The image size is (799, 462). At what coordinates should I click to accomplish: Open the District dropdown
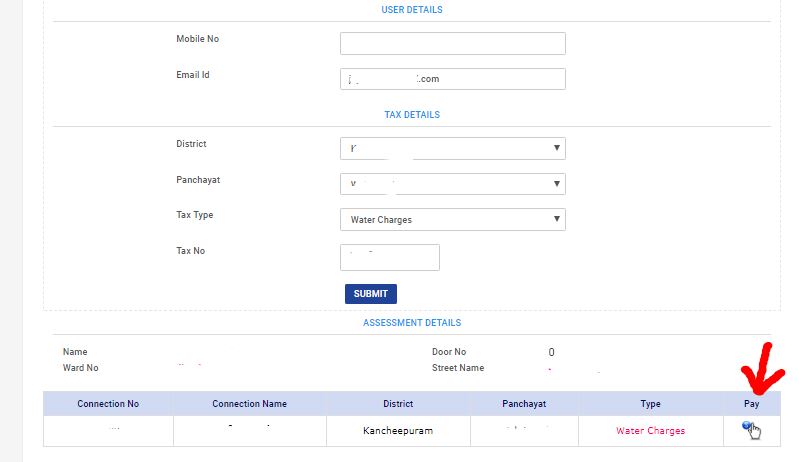452,148
